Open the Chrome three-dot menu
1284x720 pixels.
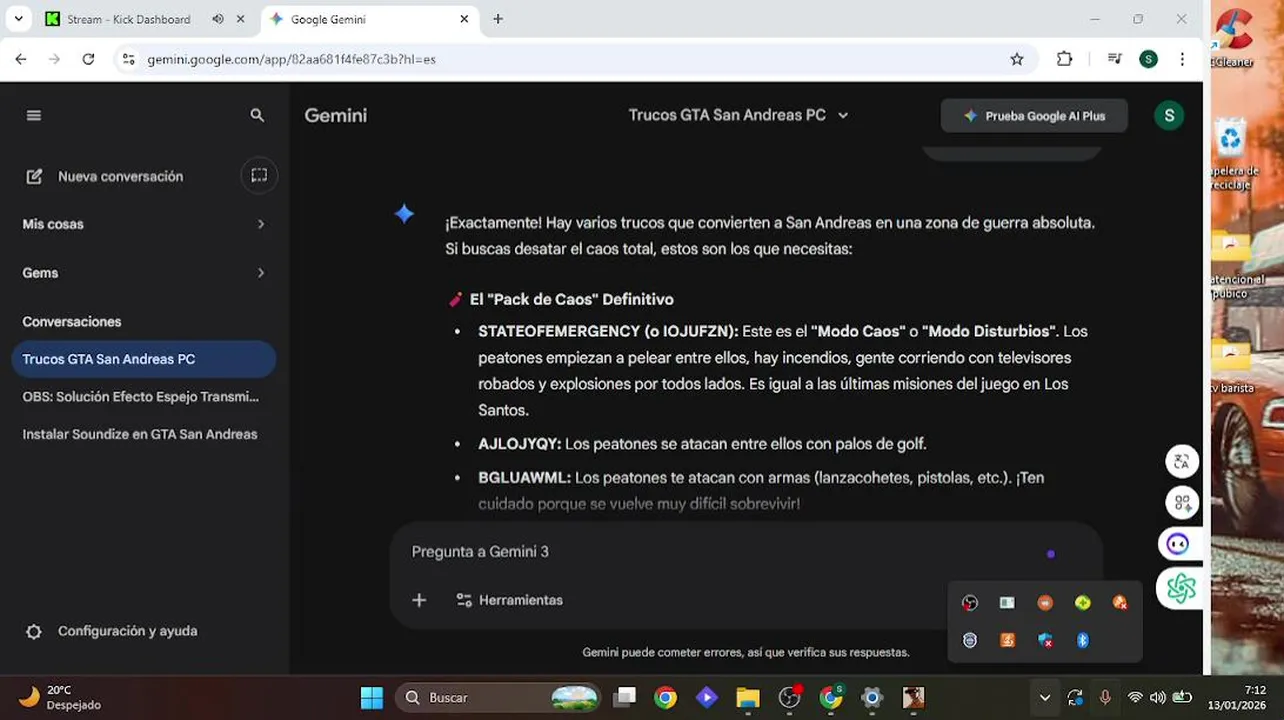click(x=1182, y=59)
